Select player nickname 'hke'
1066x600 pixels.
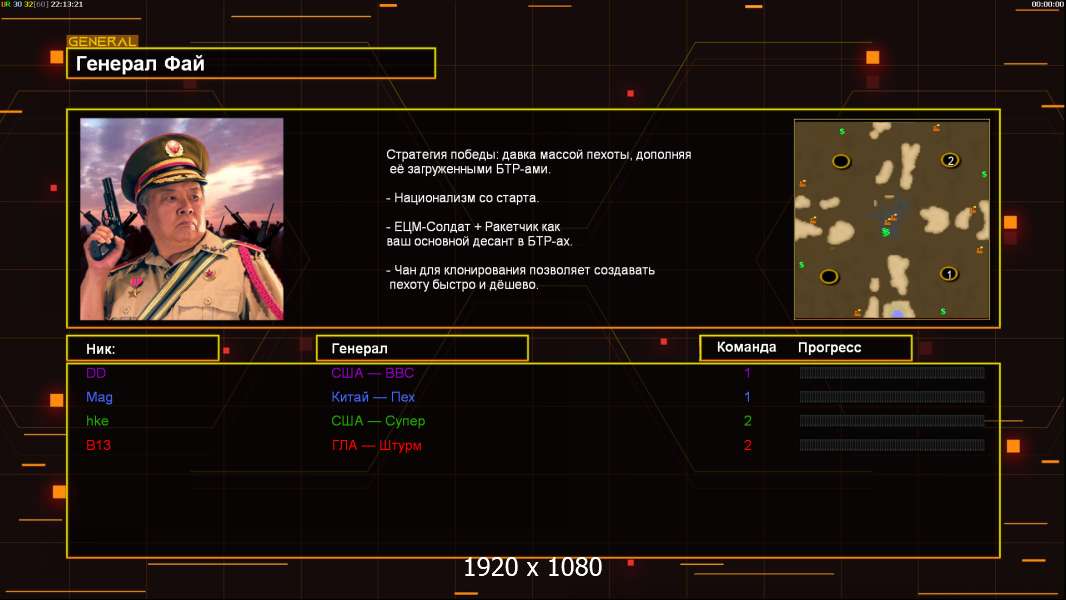coord(97,421)
